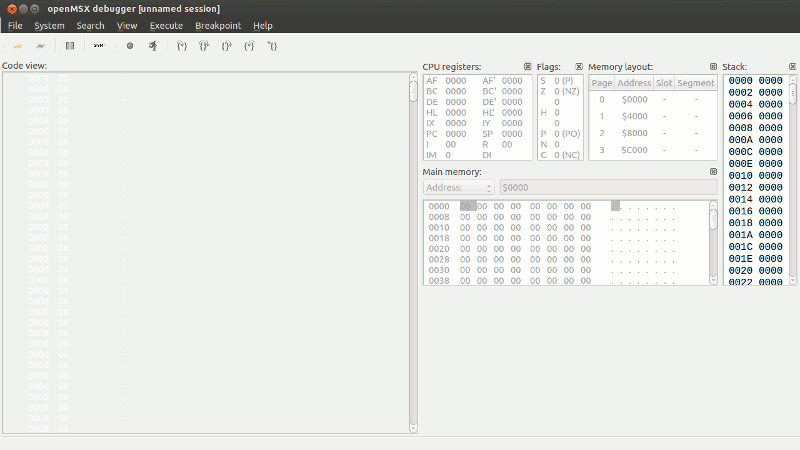Click the Main memory scroll up arrow
800x450 pixels.
pos(713,205)
